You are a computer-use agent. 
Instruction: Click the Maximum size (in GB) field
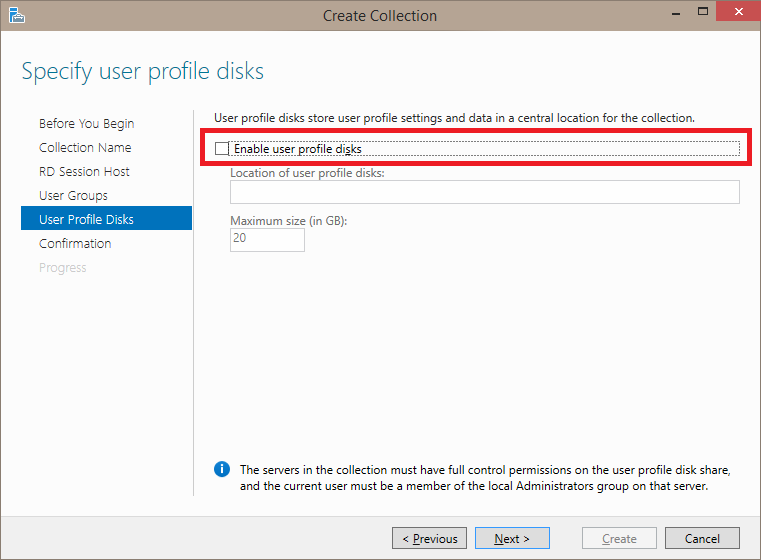[267, 240]
